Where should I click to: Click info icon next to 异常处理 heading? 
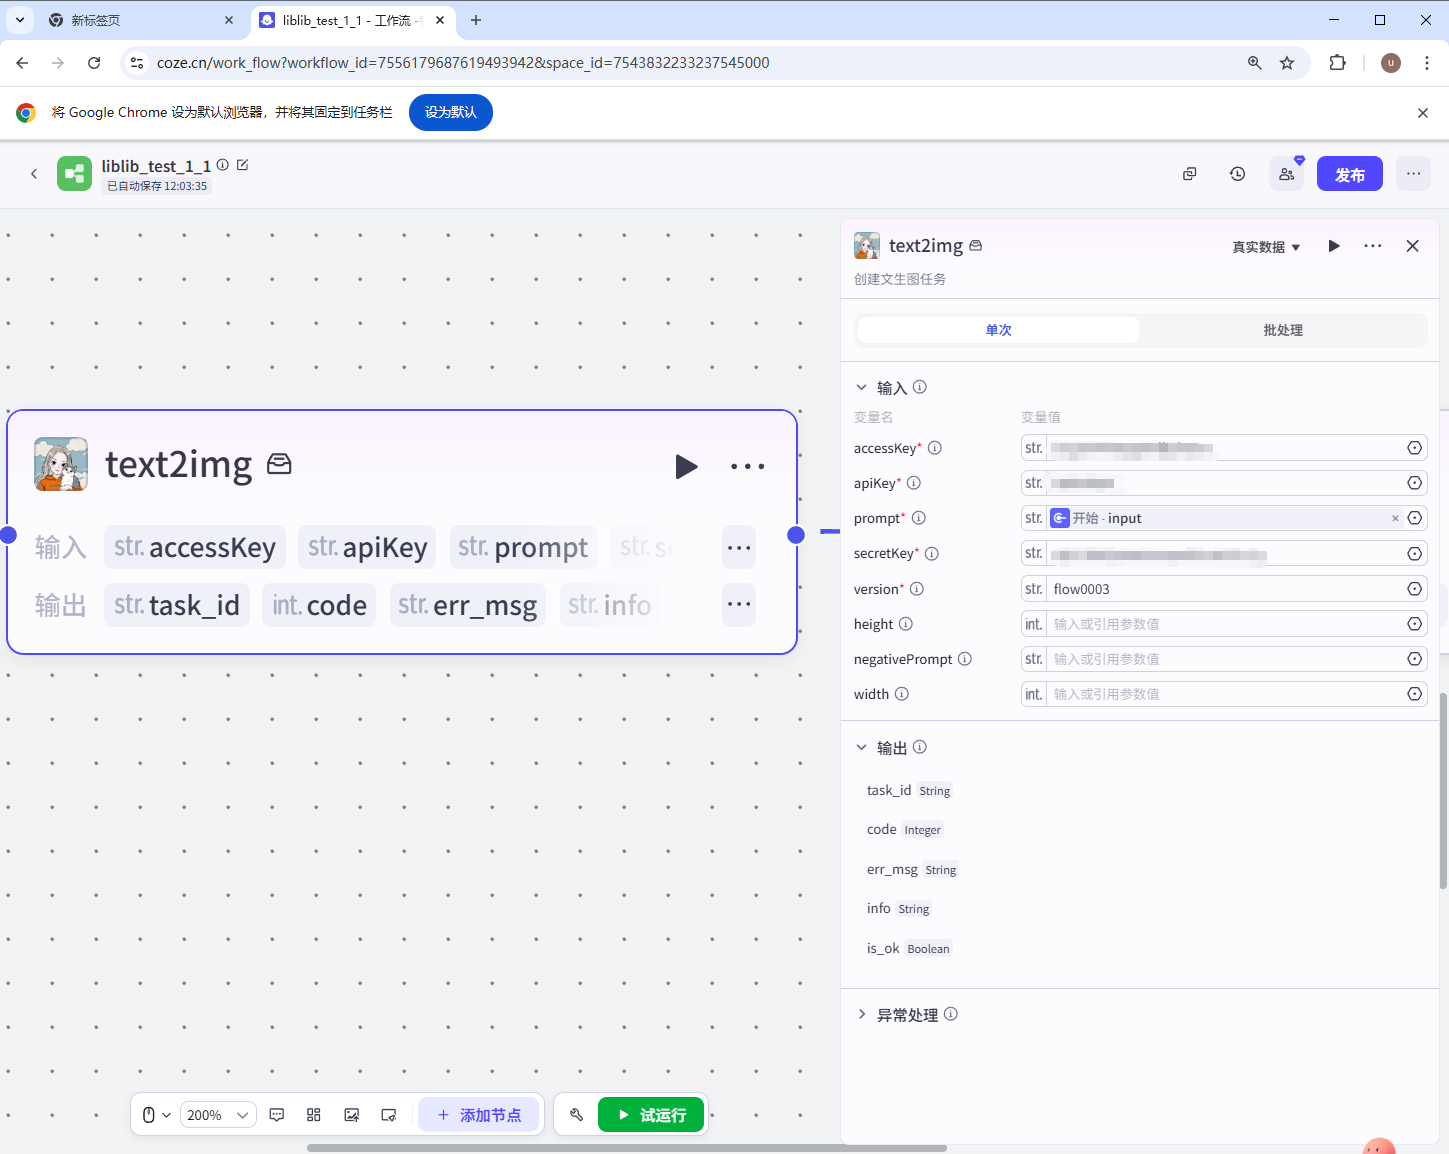[x=951, y=1014]
